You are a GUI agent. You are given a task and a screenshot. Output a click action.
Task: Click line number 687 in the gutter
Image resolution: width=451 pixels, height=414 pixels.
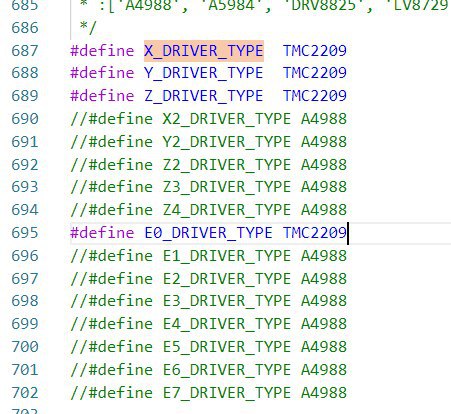tap(25, 51)
